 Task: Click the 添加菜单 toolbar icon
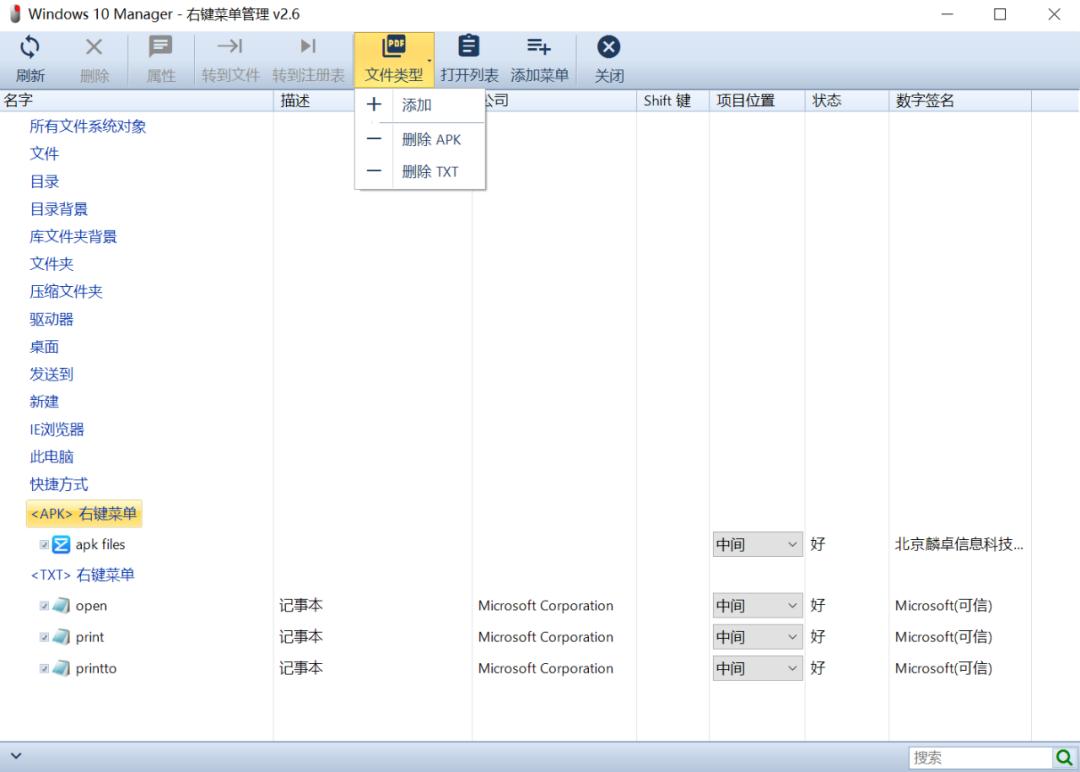tap(539, 46)
